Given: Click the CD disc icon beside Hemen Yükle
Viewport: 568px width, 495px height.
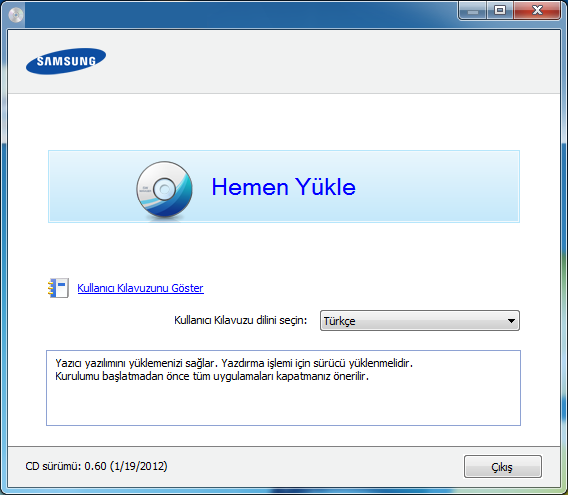Looking at the screenshot, I should pyautogui.click(x=164, y=189).
